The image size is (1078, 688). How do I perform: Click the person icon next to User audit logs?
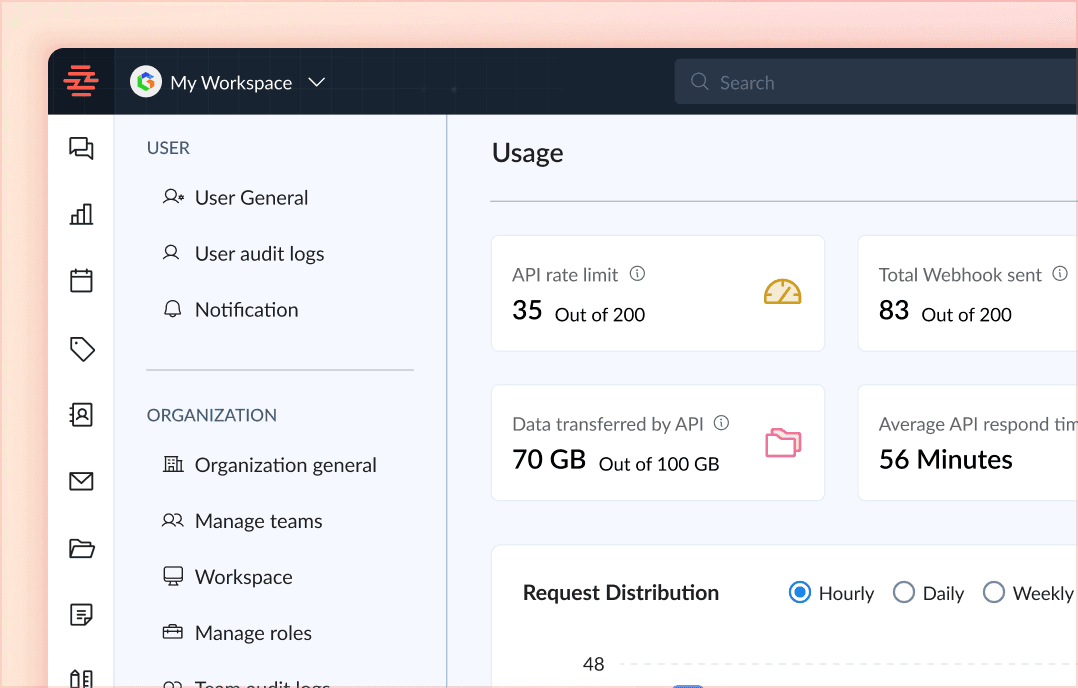[x=171, y=253]
